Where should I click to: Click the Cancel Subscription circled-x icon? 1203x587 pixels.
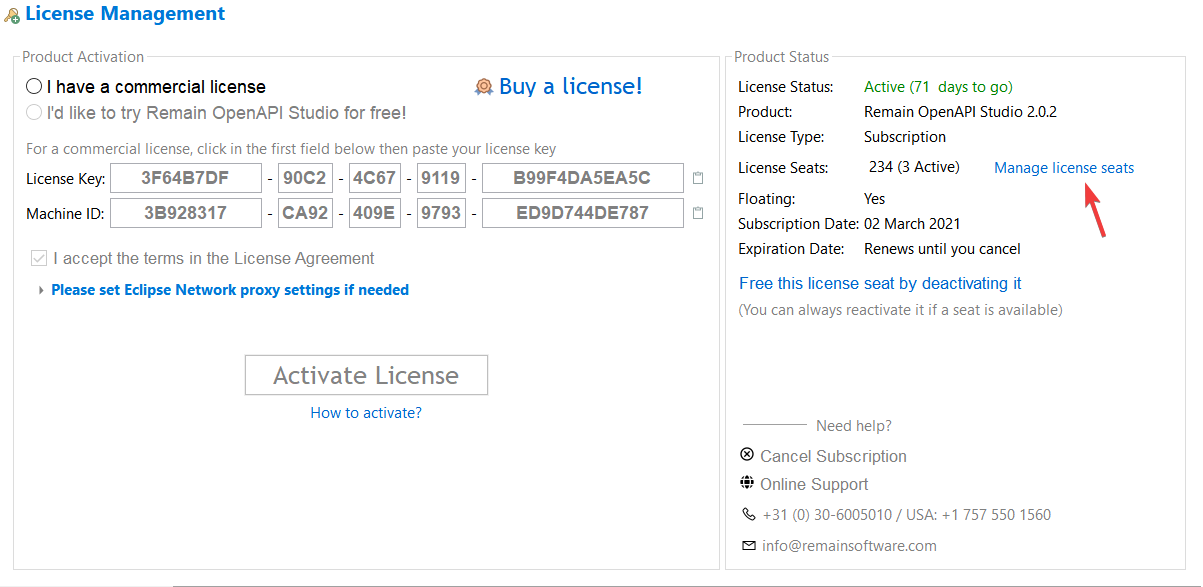pos(747,455)
